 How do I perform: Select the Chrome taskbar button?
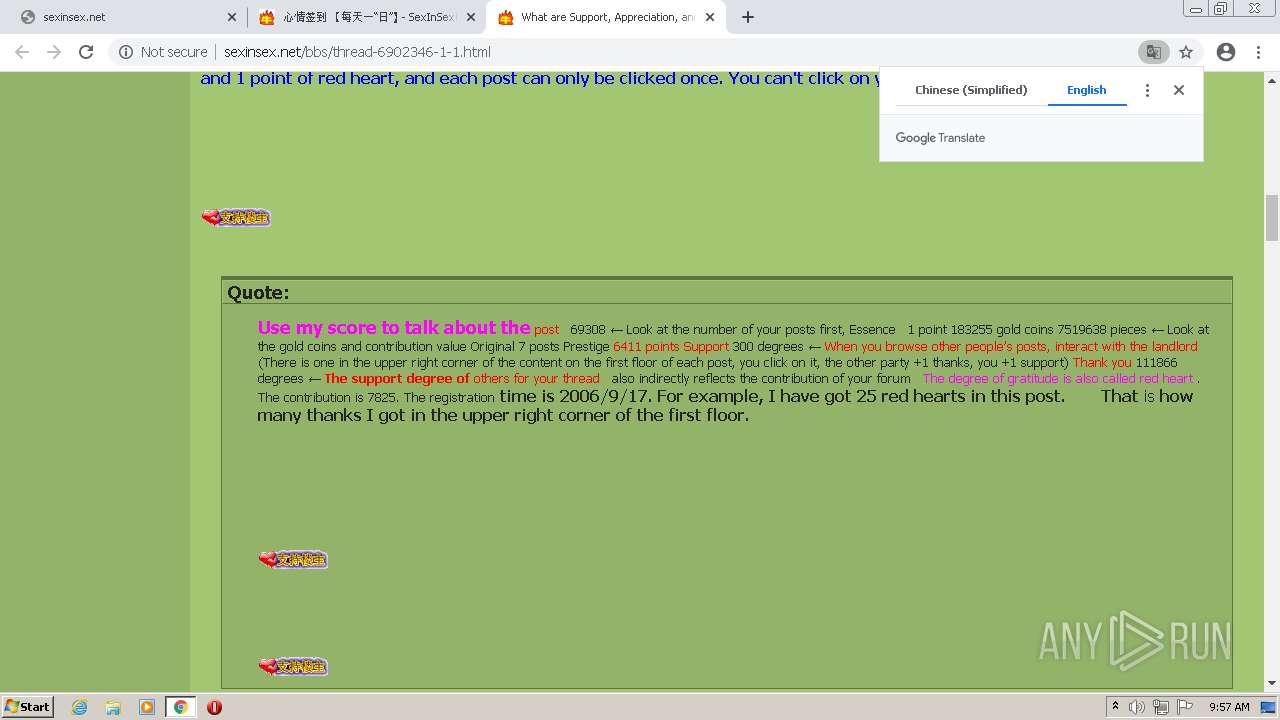[180, 707]
